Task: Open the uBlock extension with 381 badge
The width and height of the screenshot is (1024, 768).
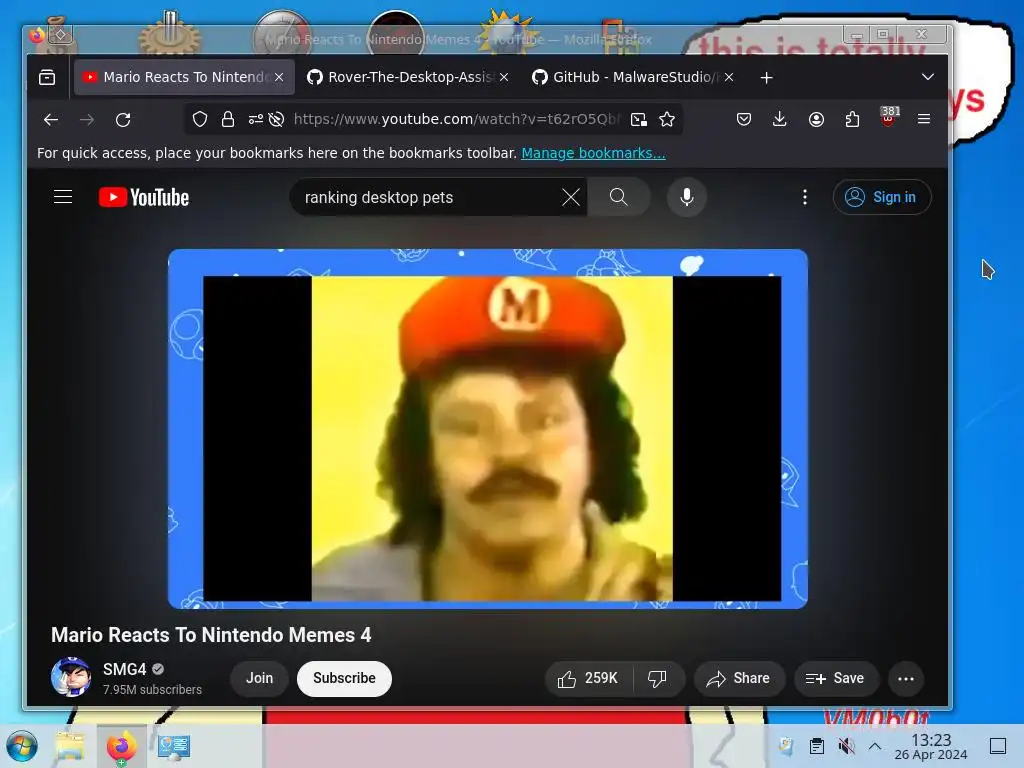Action: [888, 118]
